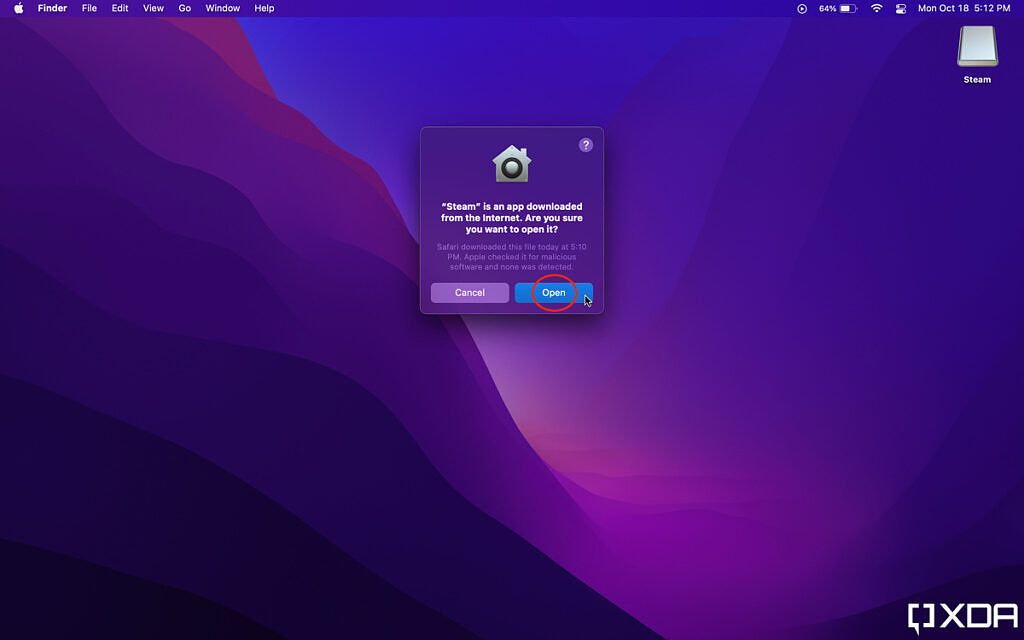Open the Finder menu
Viewport: 1024px width, 640px height.
[x=51, y=8]
